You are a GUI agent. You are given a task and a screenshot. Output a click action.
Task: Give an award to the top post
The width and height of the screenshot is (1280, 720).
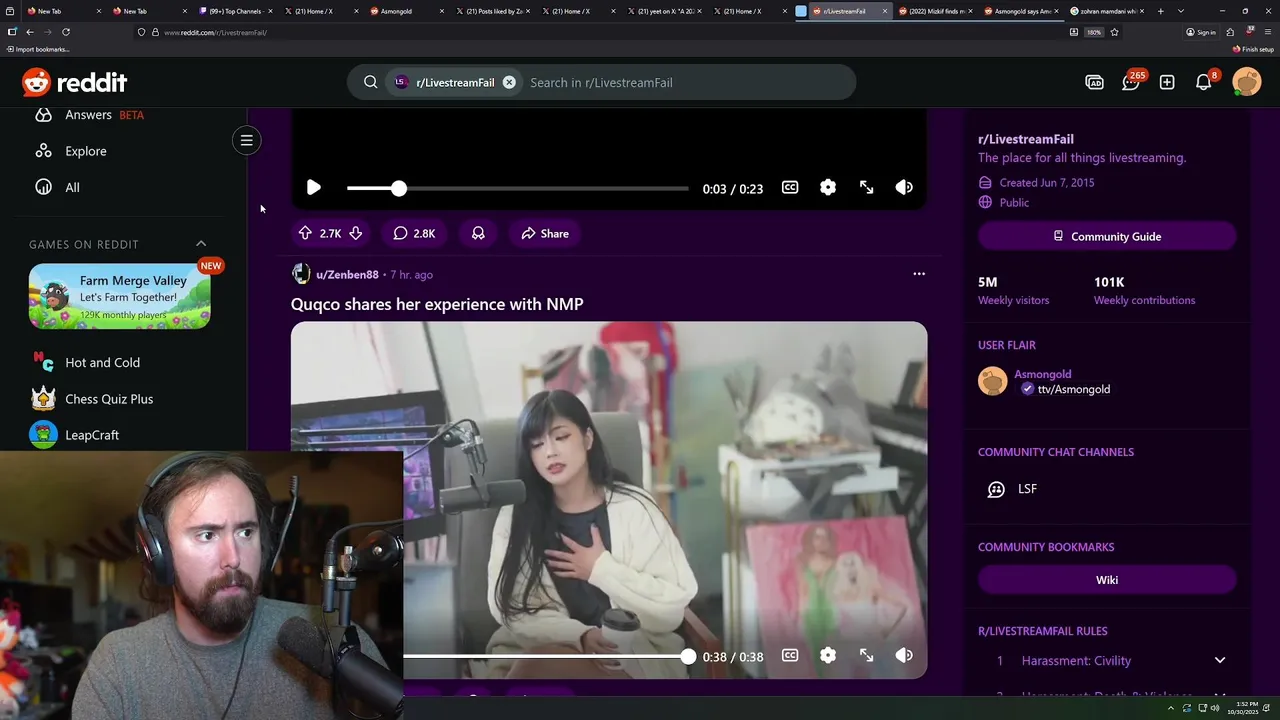tap(478, 233)
